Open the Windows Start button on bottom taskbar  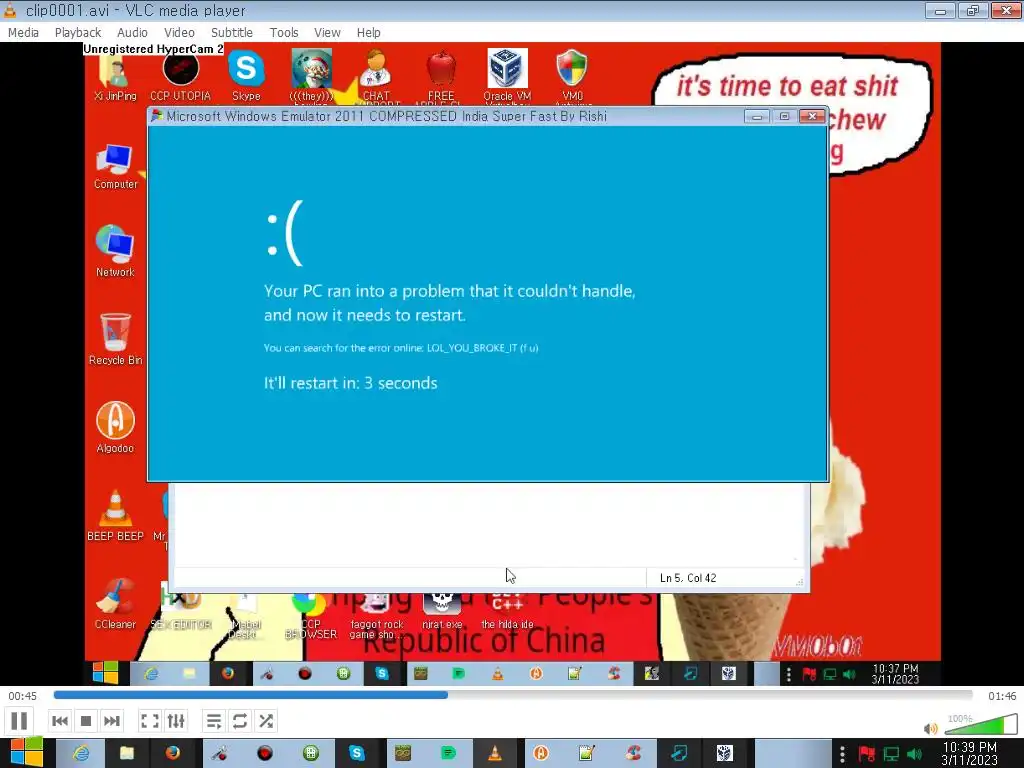click(x=27, y=752)
